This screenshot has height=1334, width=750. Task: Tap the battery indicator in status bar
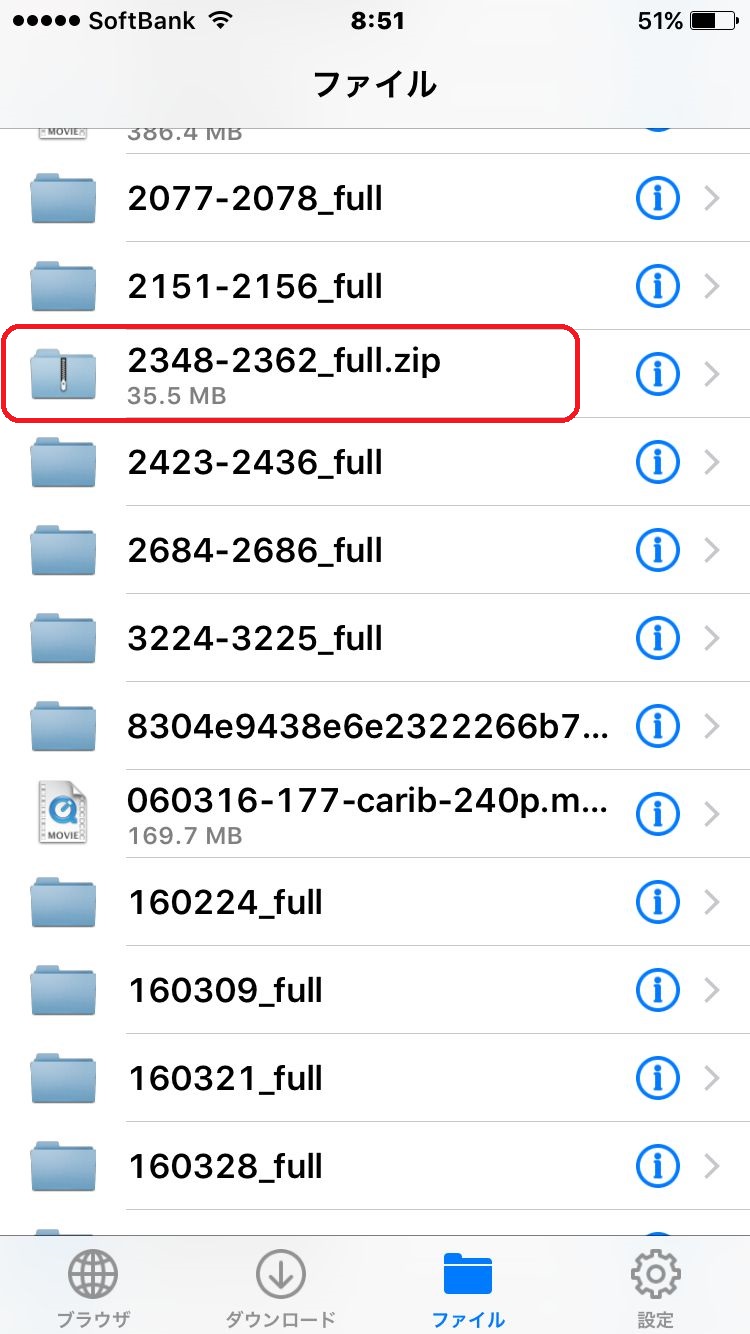tap(712, 21)
